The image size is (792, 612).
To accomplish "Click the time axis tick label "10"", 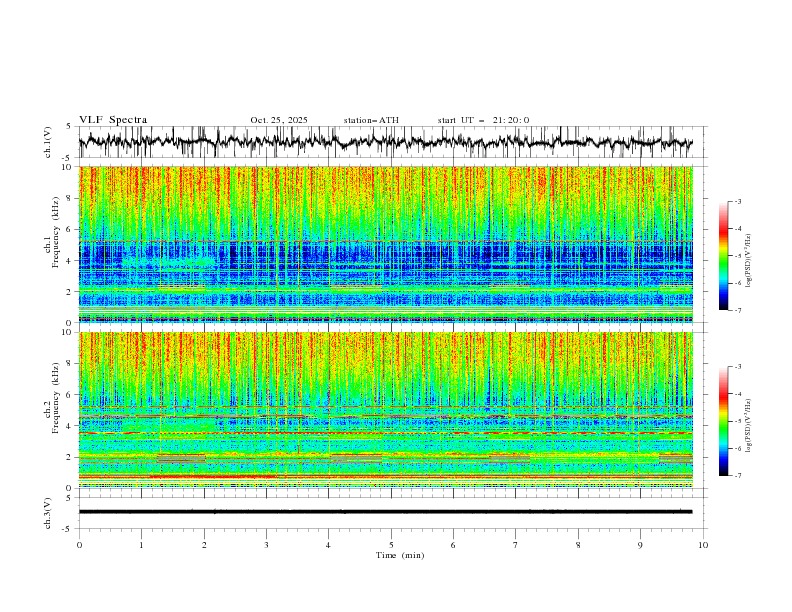I will pos(703,545).
